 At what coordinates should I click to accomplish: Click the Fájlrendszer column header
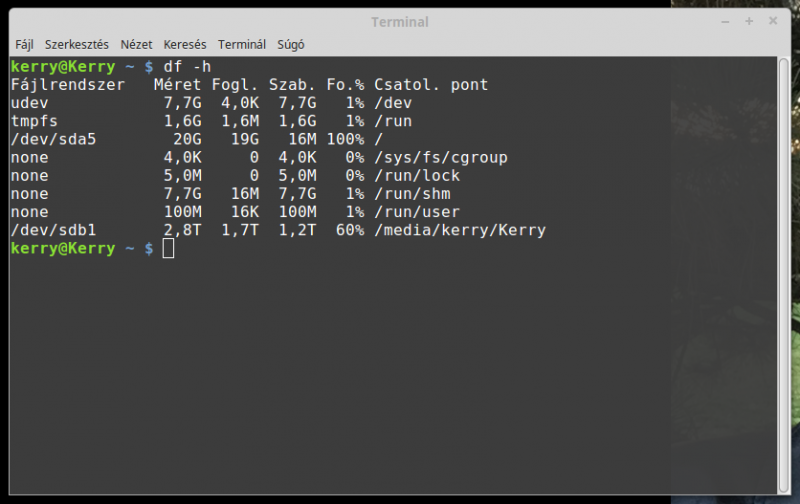click(68, 85)
